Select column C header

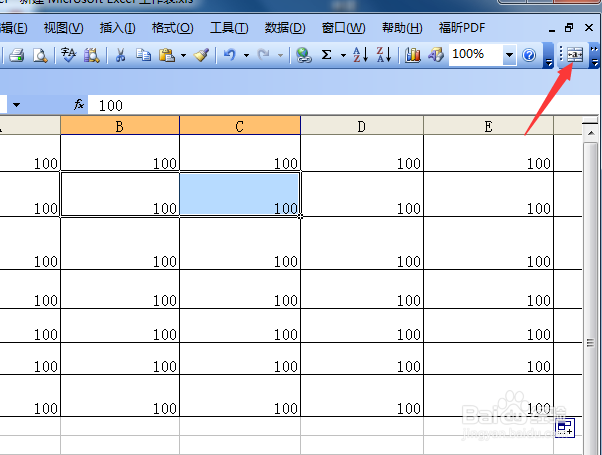[x=240, y=126]
